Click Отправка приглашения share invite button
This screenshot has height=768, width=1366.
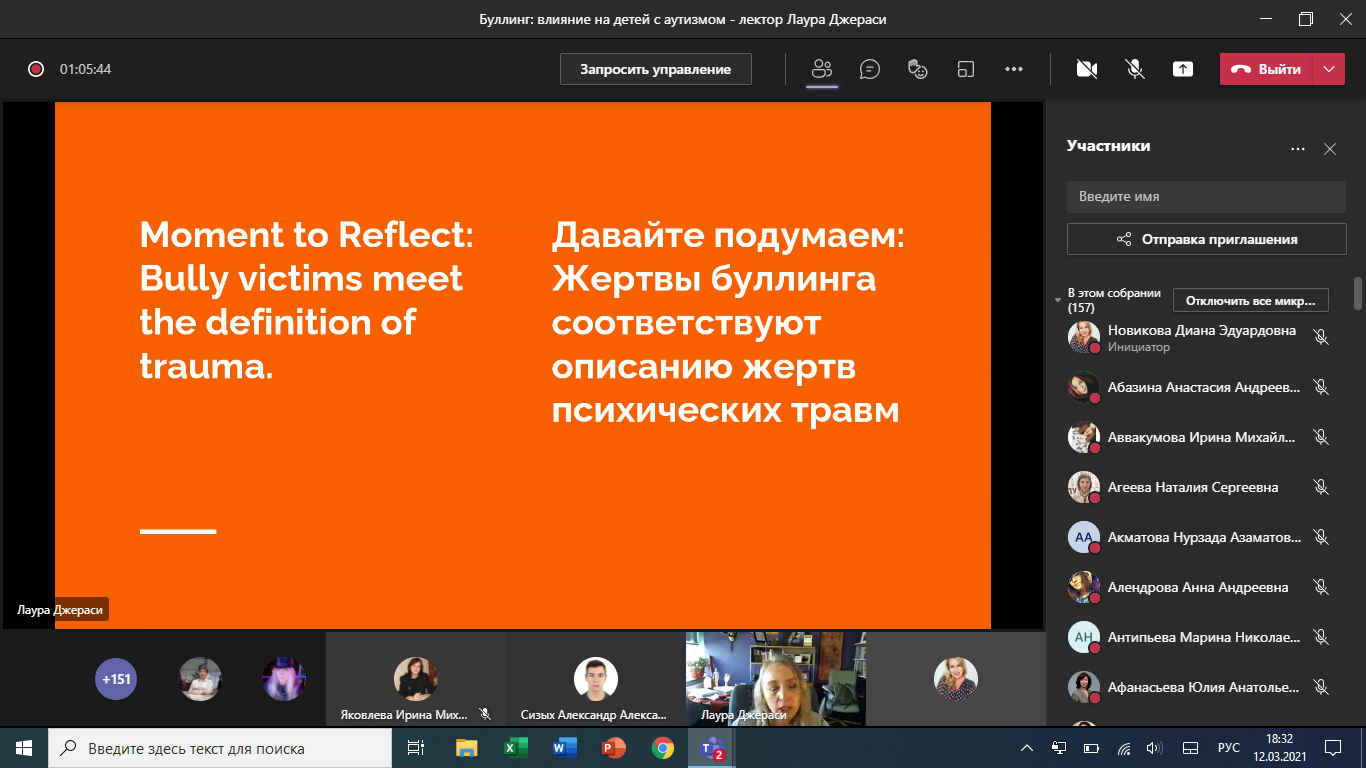(x=1205, y=239)
